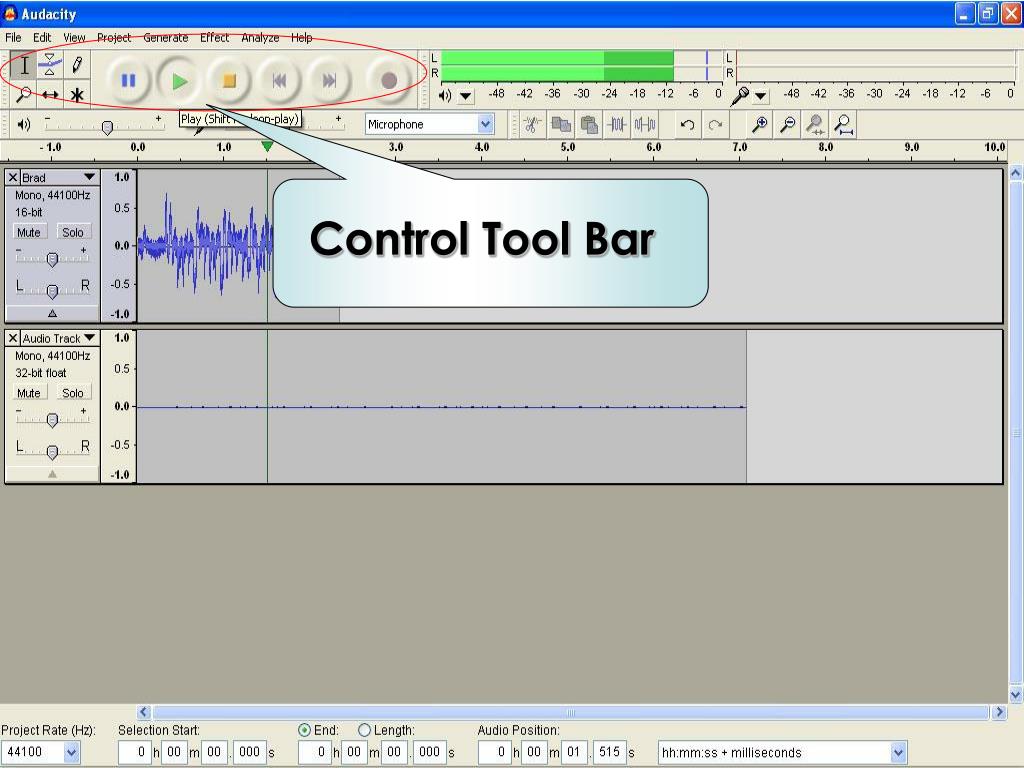Click Fit Project in window icon

click(844, 124)
